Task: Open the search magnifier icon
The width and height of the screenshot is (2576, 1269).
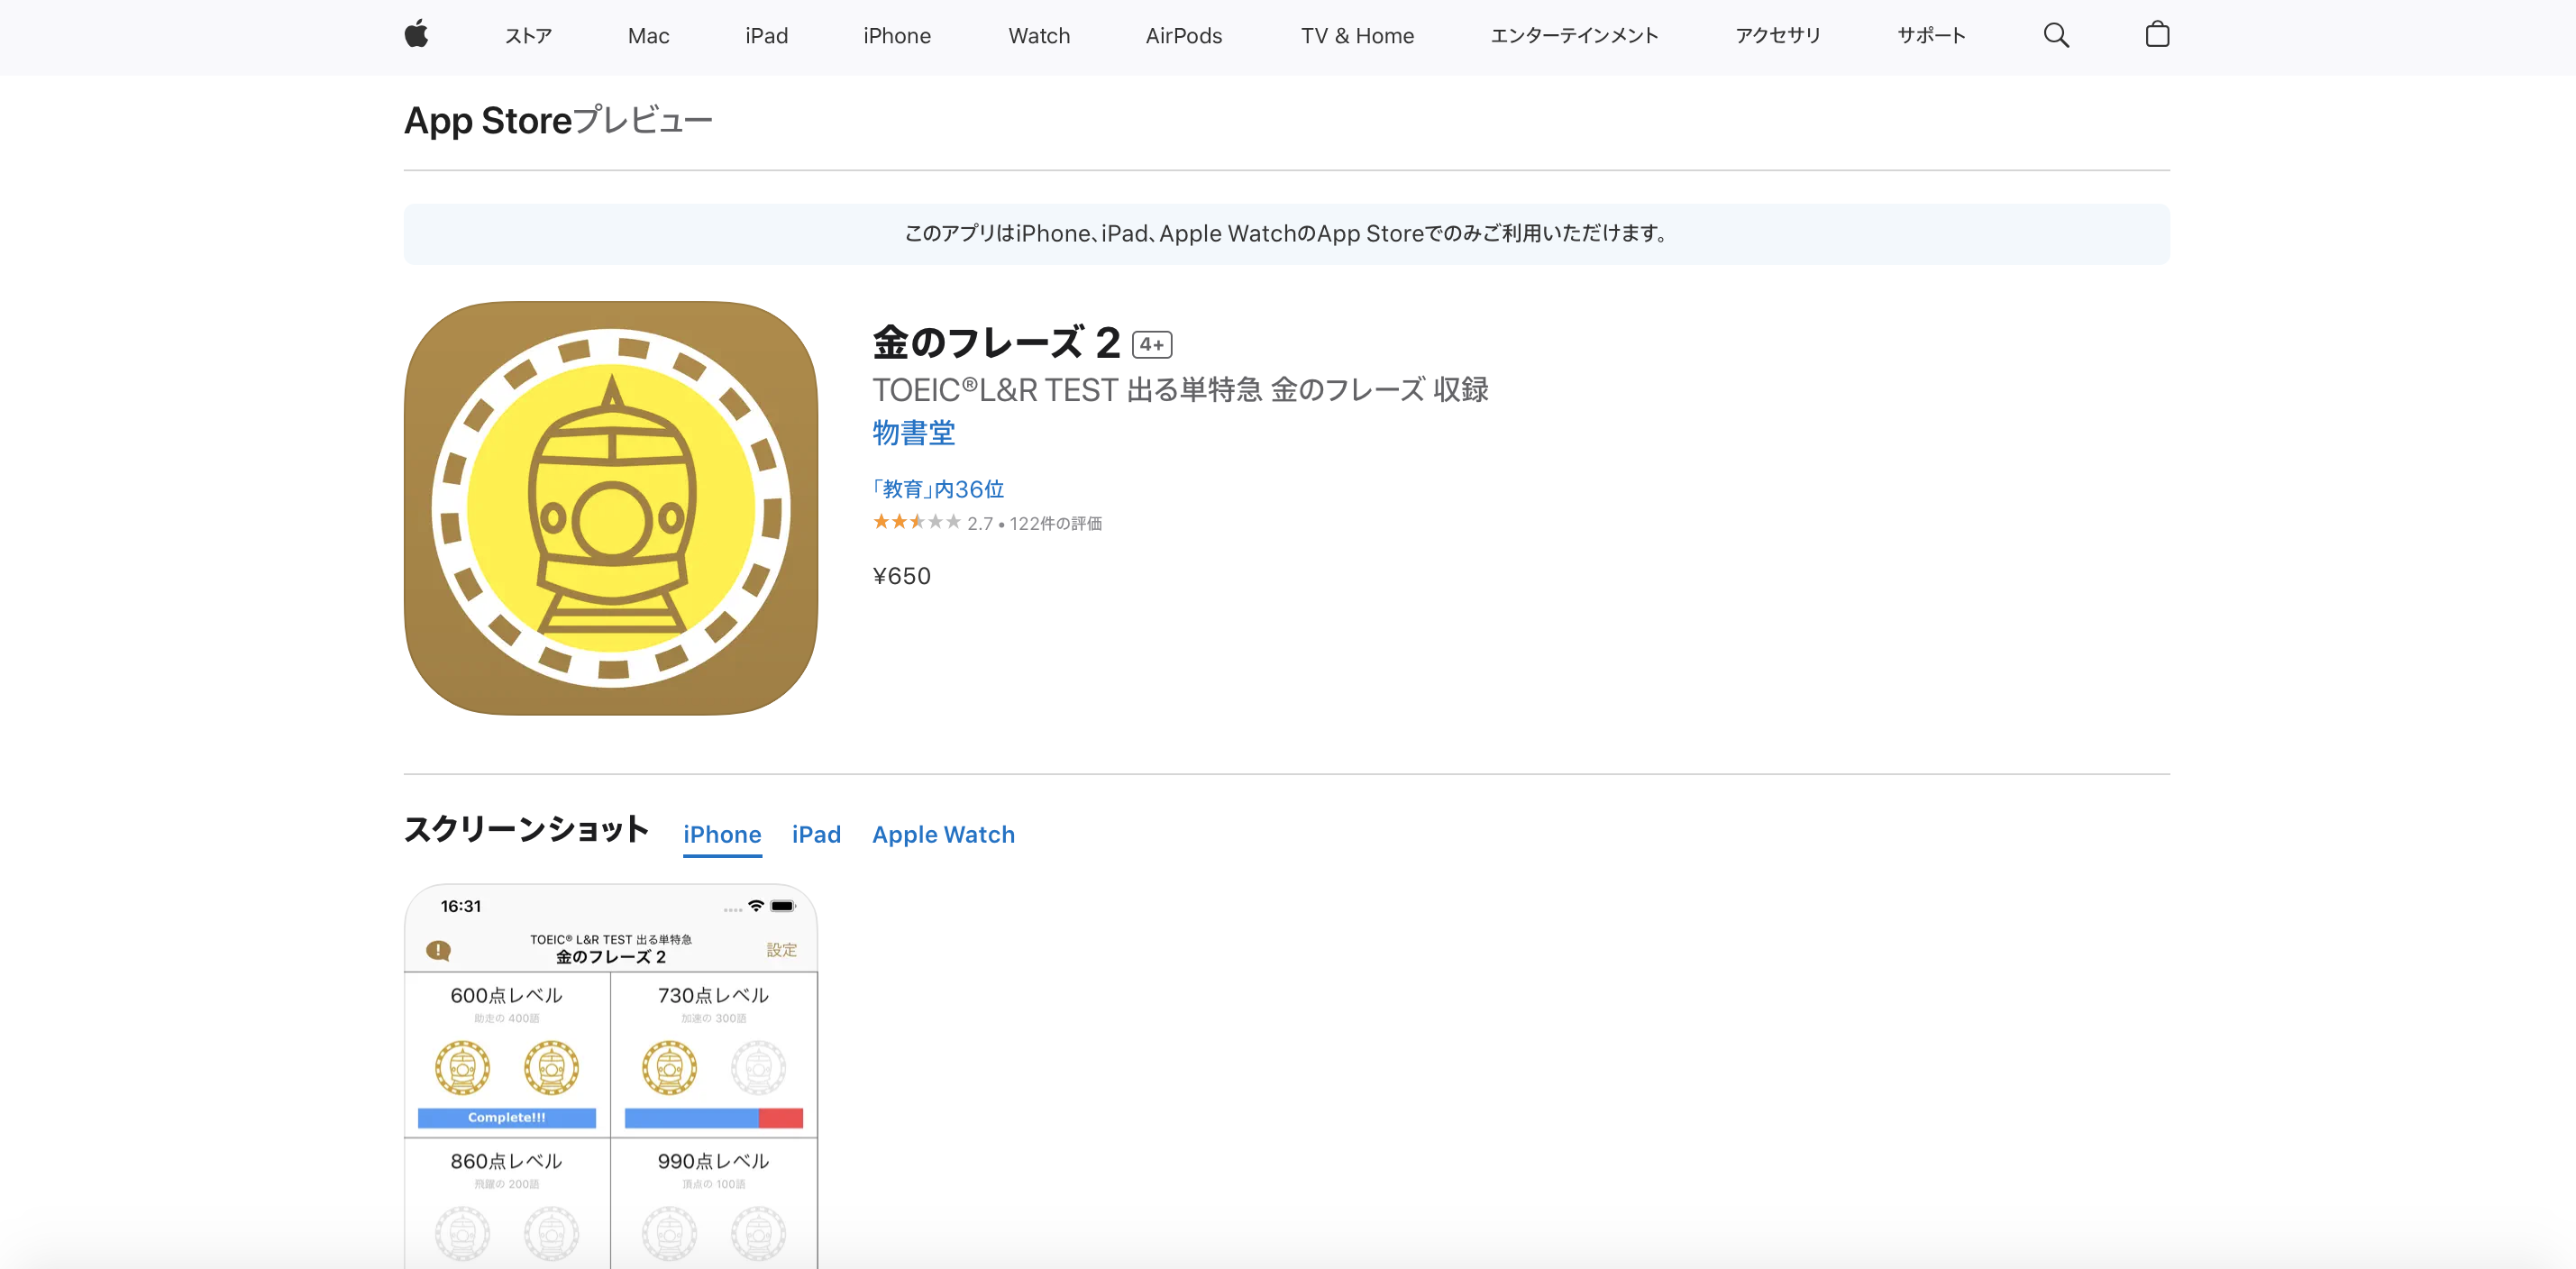Action: (2056, 35)
